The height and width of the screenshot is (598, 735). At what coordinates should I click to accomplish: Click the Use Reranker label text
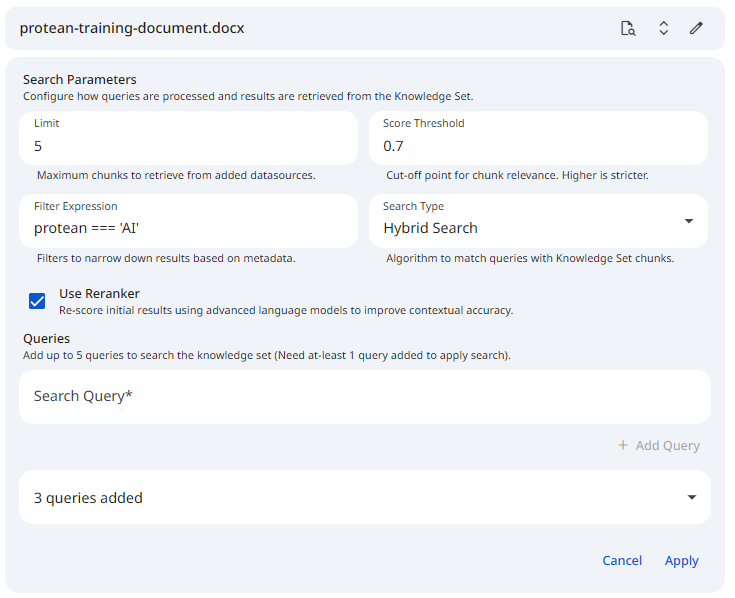[x=99, y=294]
